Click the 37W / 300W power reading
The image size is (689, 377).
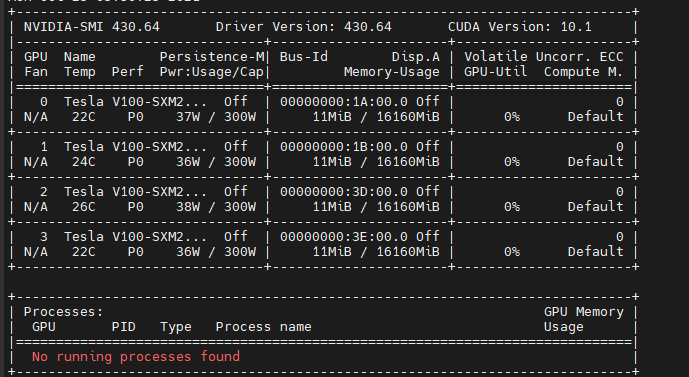[x=216, y=117]
